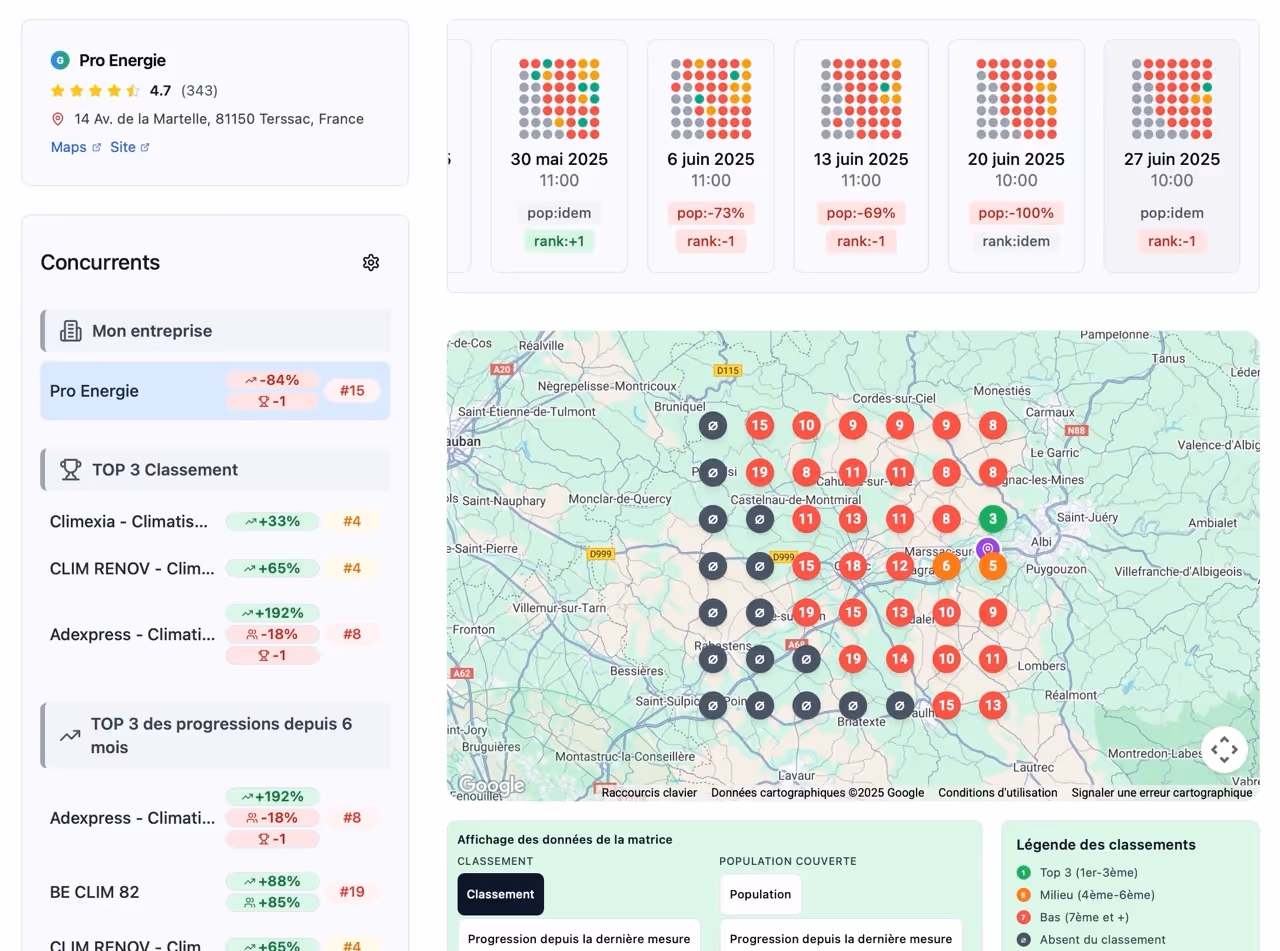Open the 30 mai 2025 measurement card

pyautogui.click(x=559, y=156)
